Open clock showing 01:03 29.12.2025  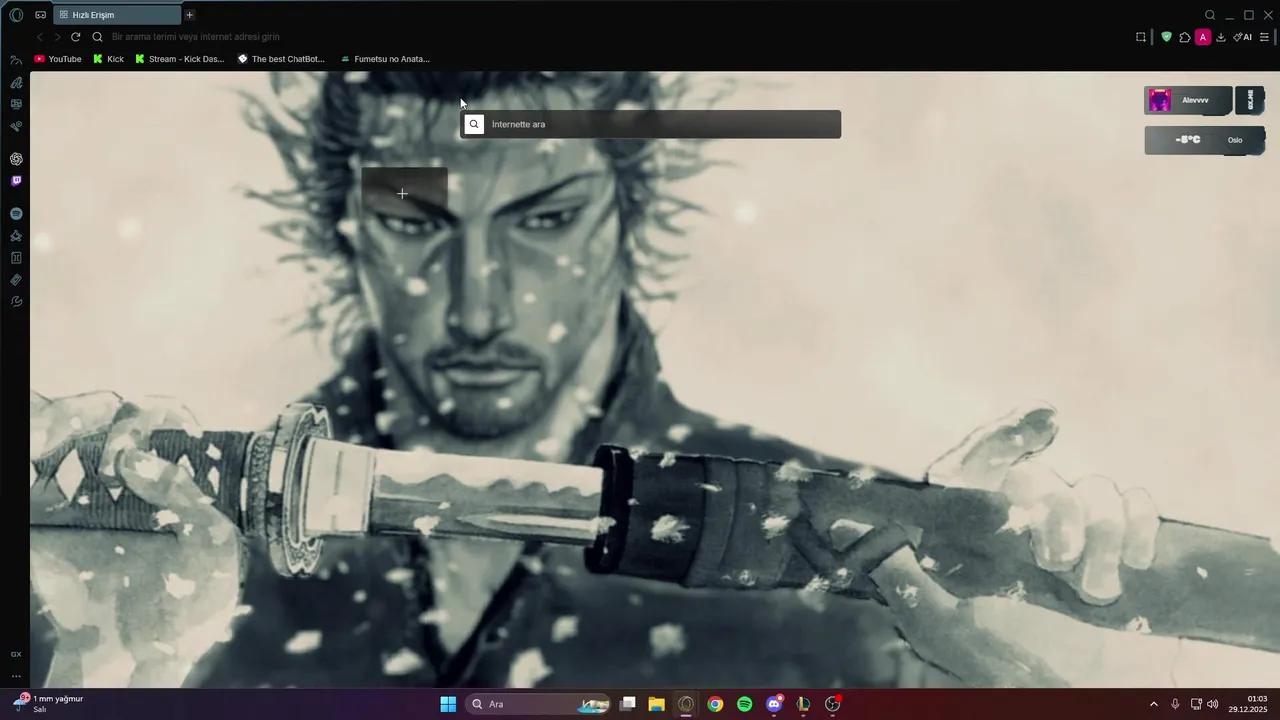(1248, 704)
